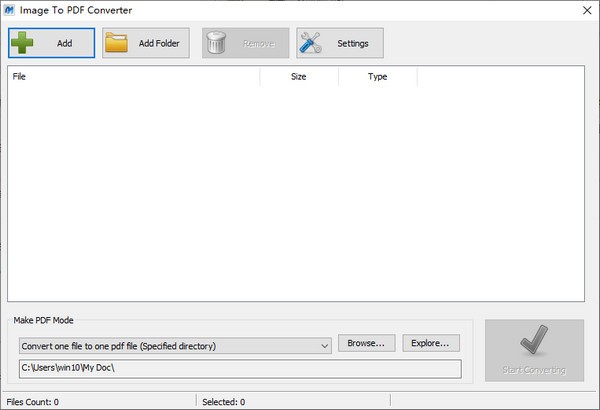Click the Remove trash can button
This screenshot has height=410, width=600.
coord(246,43)
